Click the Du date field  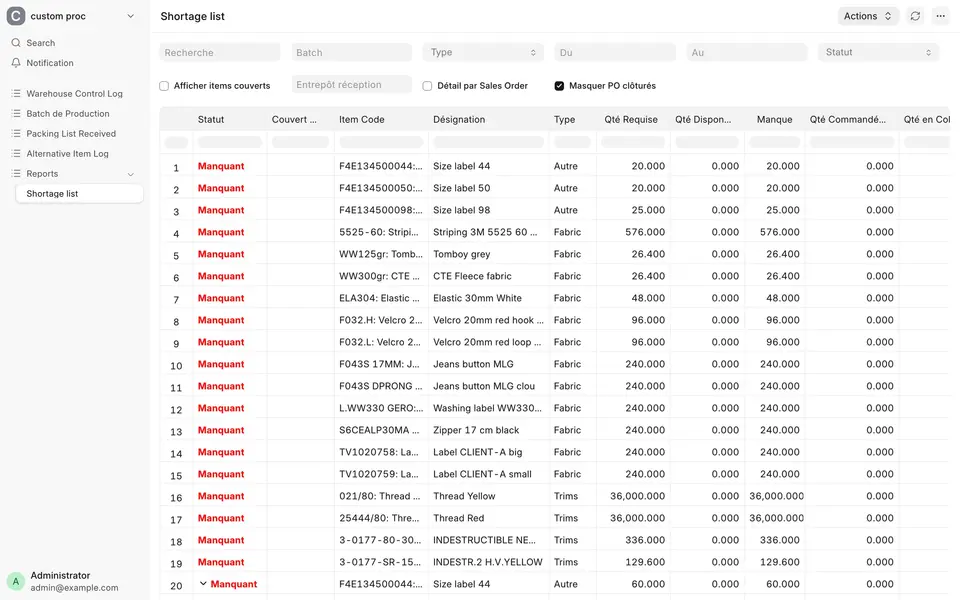[615, 53]
